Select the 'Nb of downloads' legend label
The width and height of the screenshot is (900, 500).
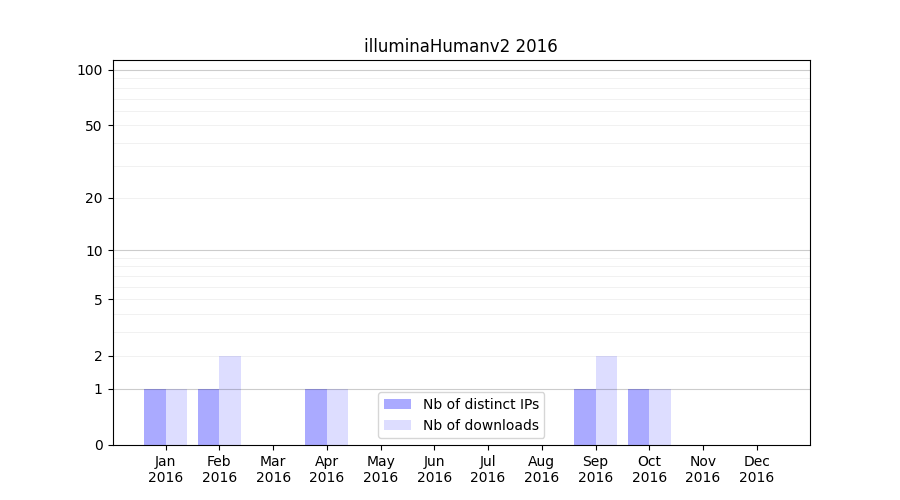point(480,425)
